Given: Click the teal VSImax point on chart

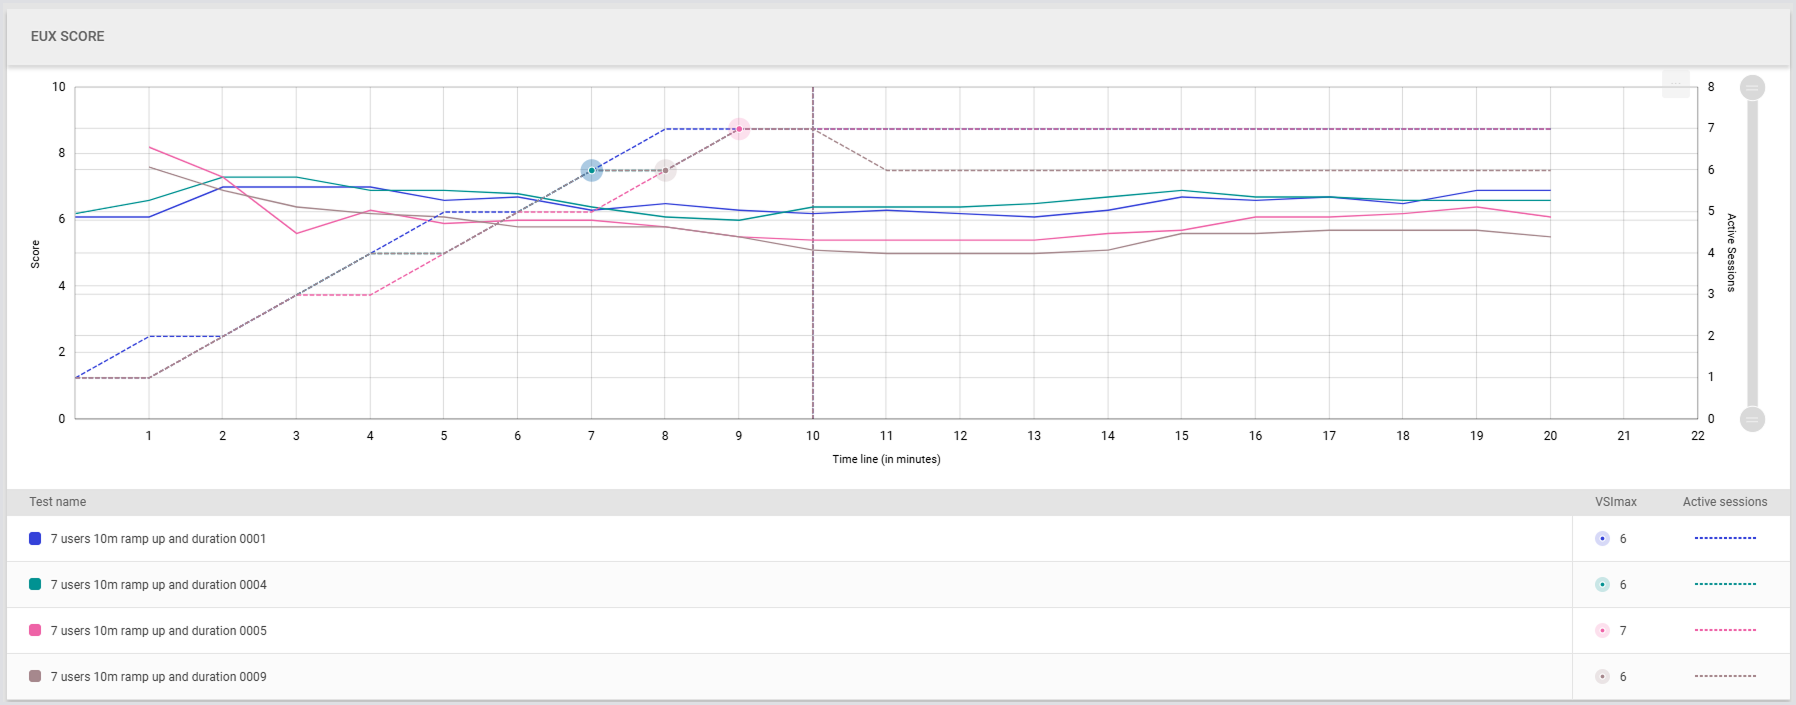Looking at the screenshot, I should click(x=591, y=171).
